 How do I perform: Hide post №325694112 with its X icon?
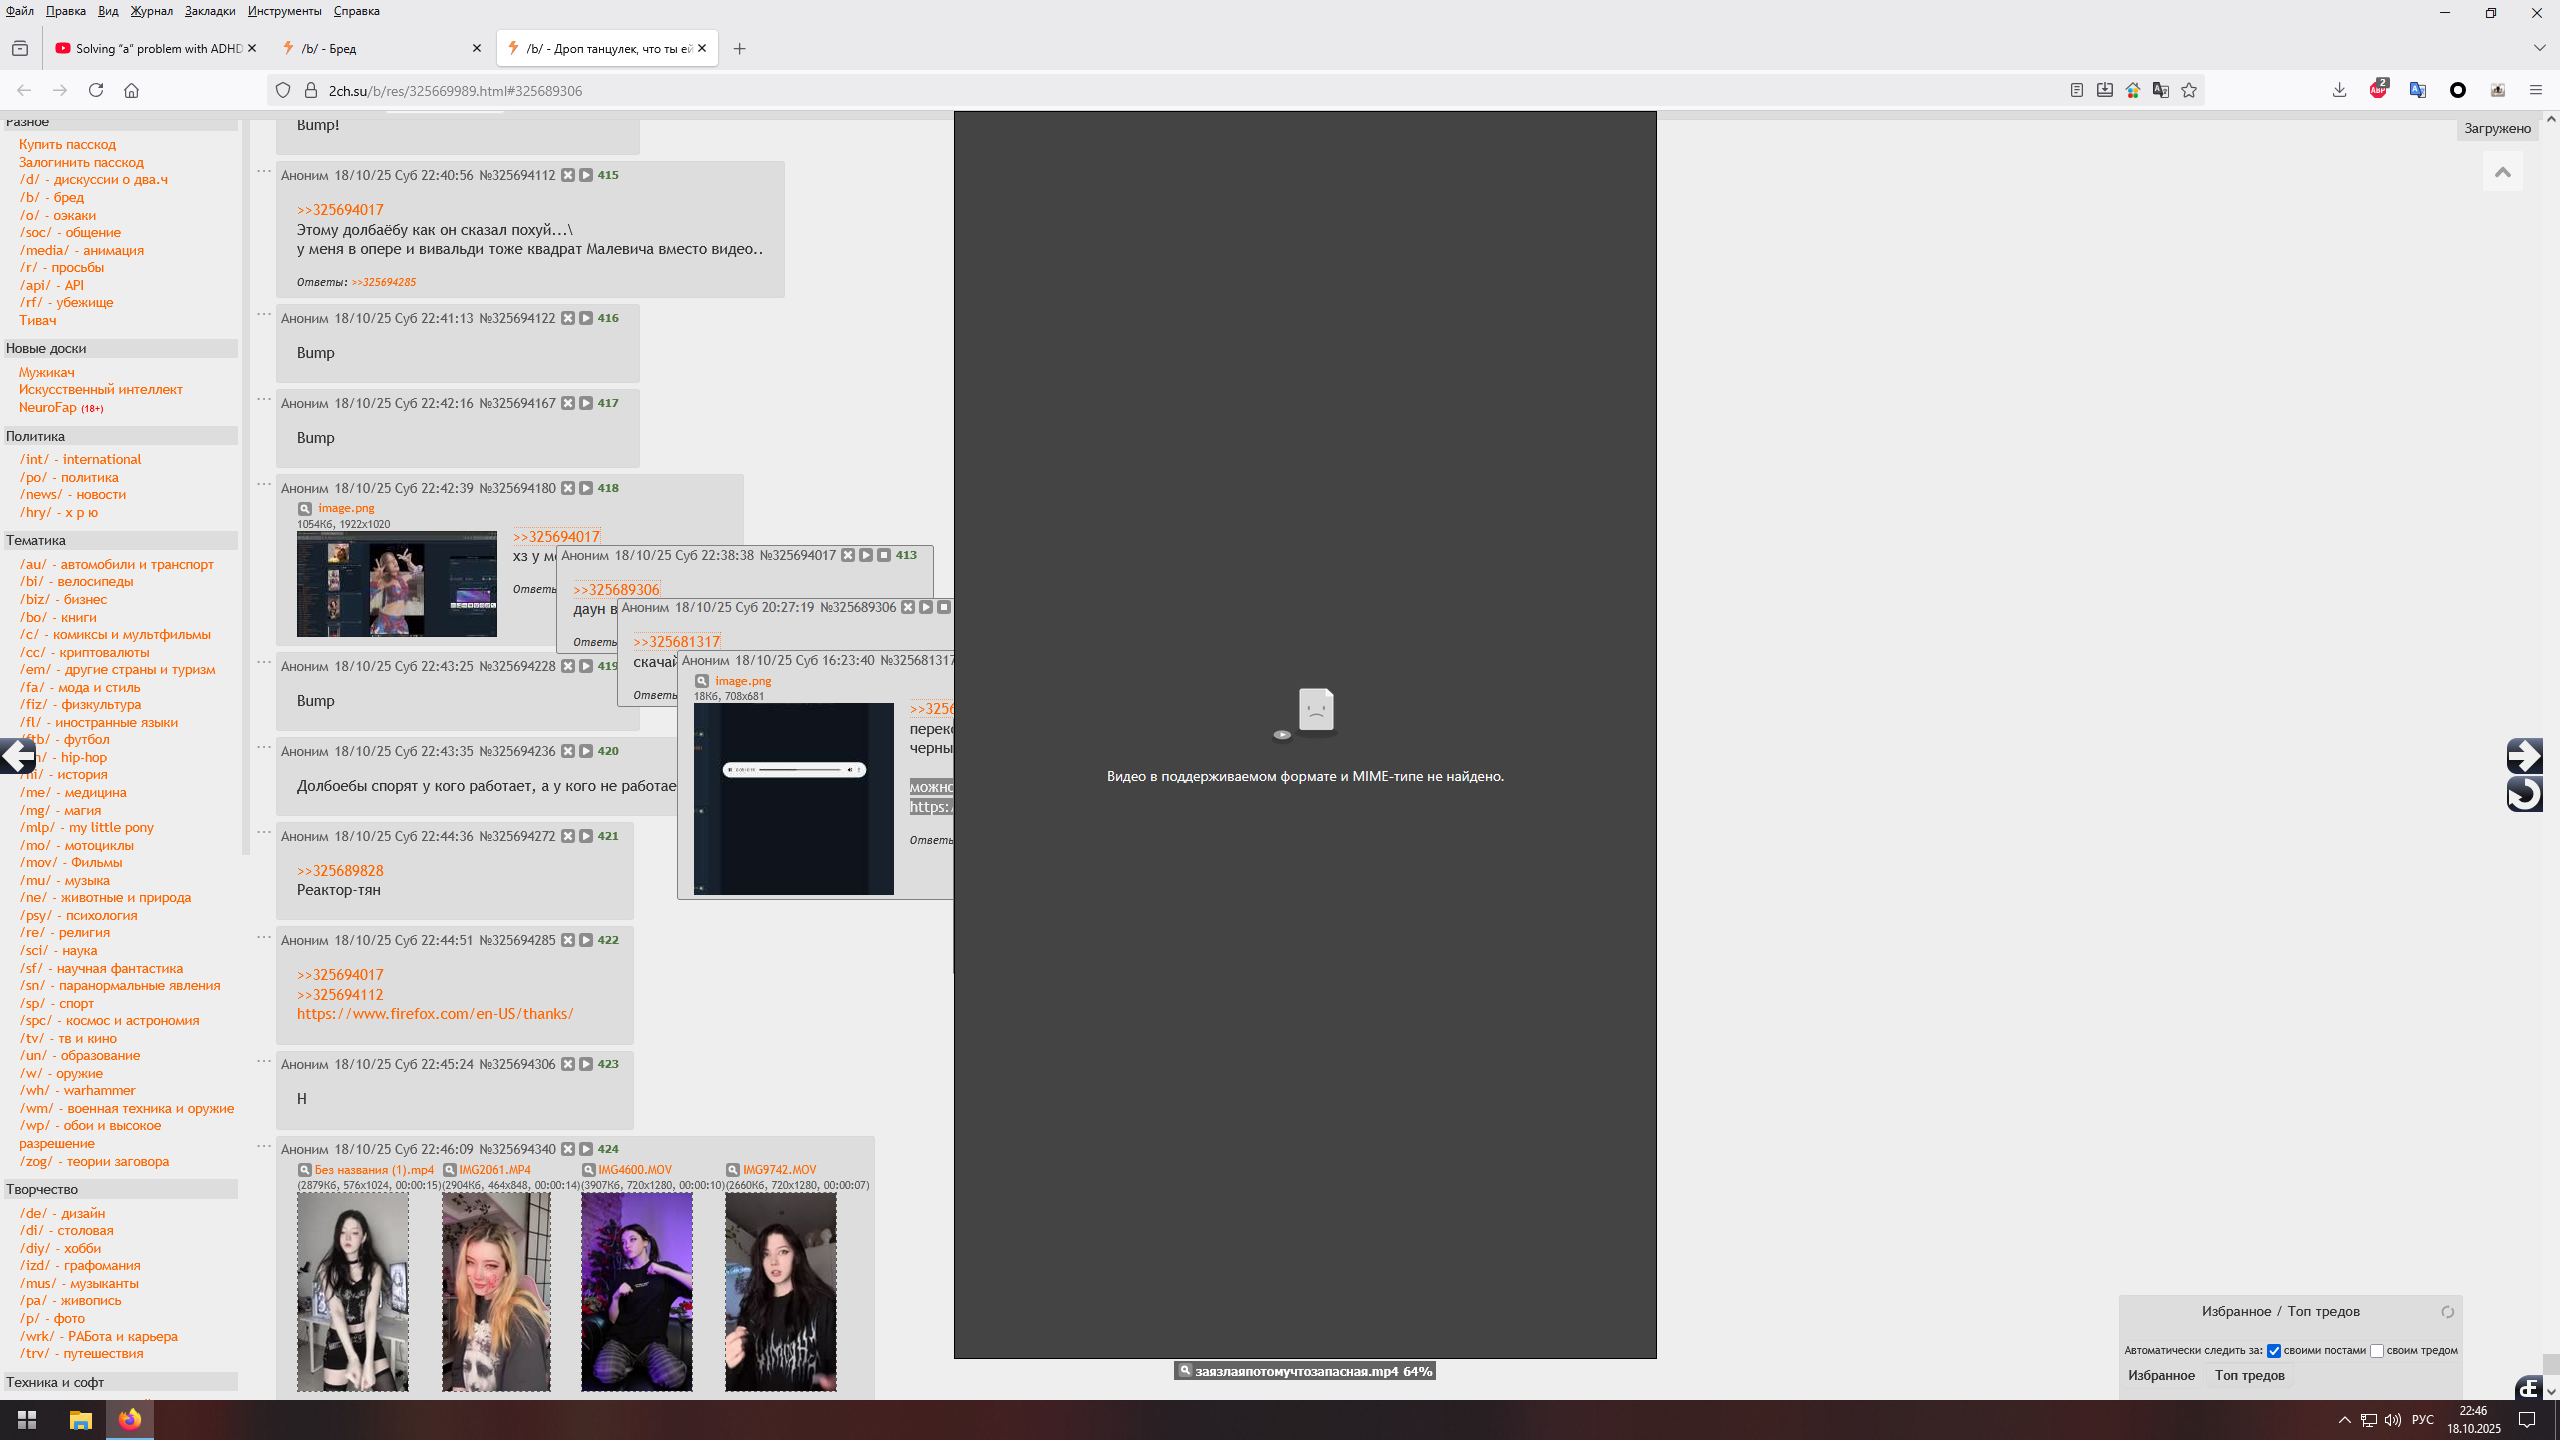(568, 175)
